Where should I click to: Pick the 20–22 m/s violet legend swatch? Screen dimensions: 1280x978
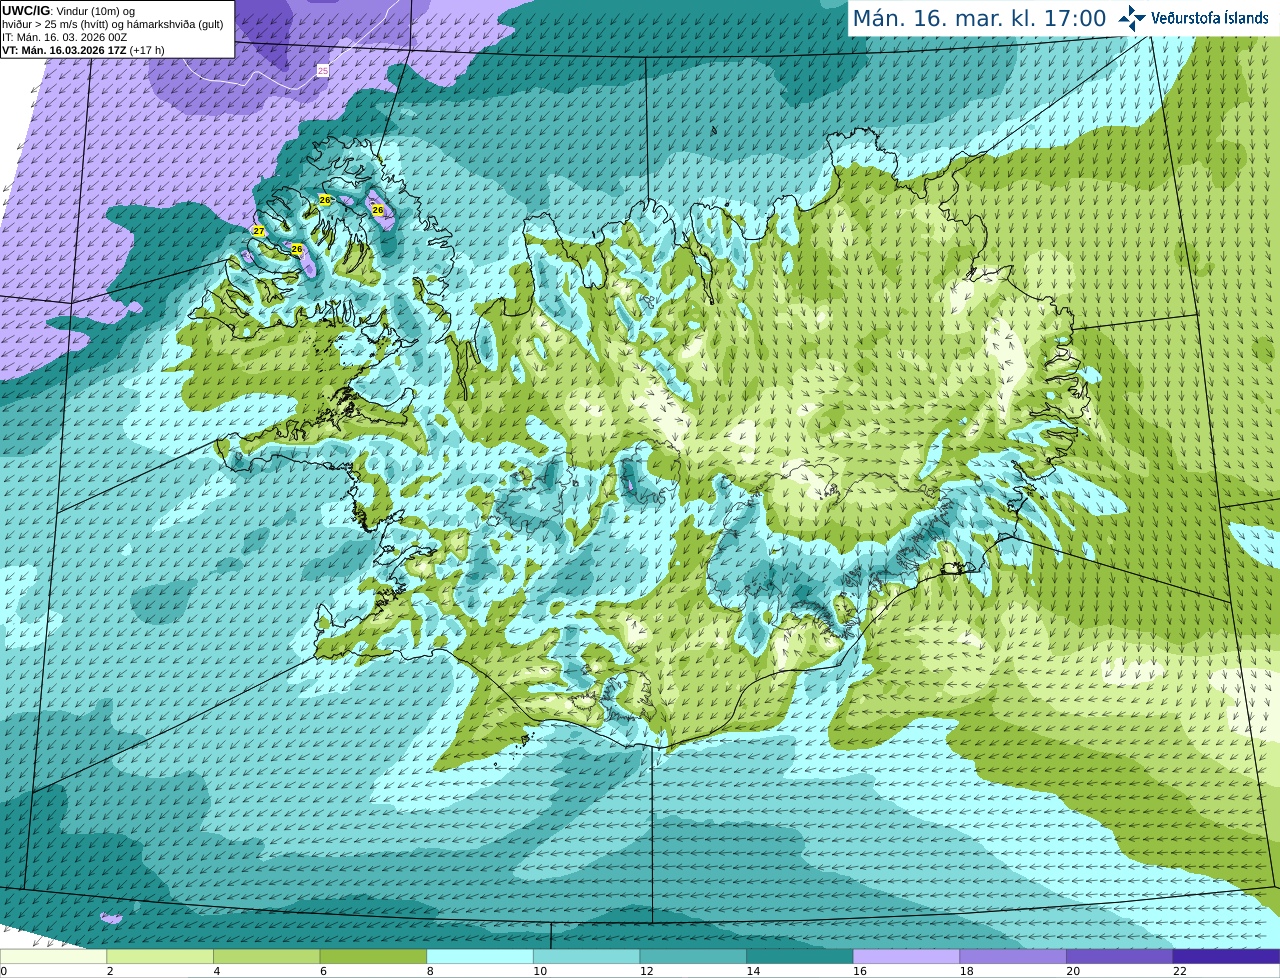coord(1120,957)
